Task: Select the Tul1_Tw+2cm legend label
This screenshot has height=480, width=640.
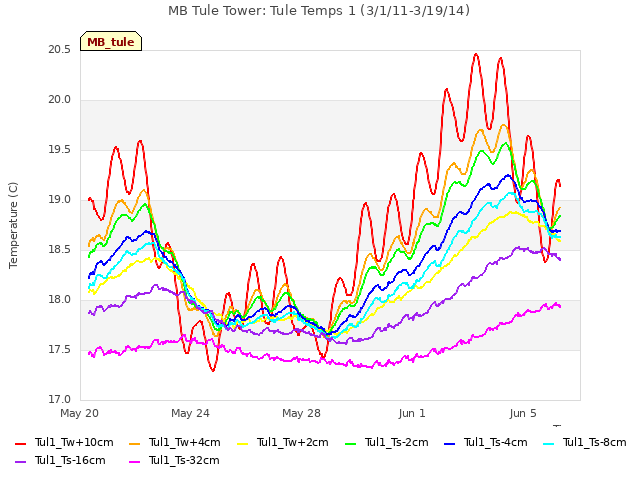Action: coord(293,442)
